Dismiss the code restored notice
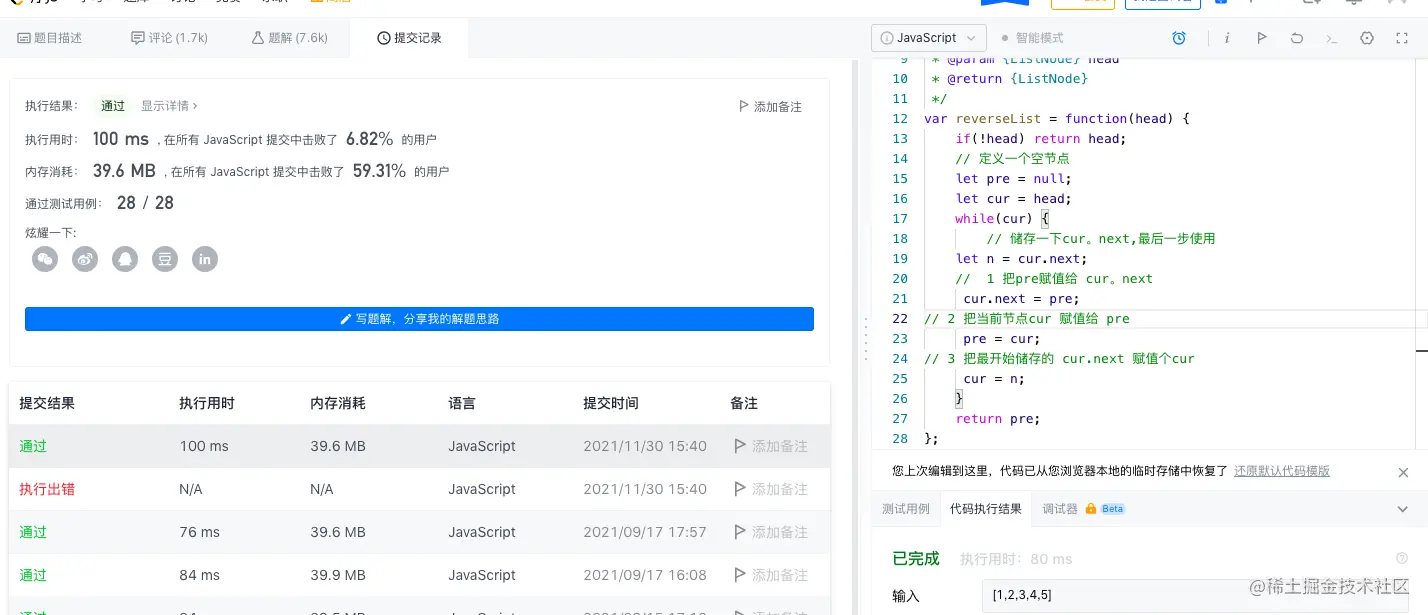This screenshot has width=1428, height=615. (1403, 472)
